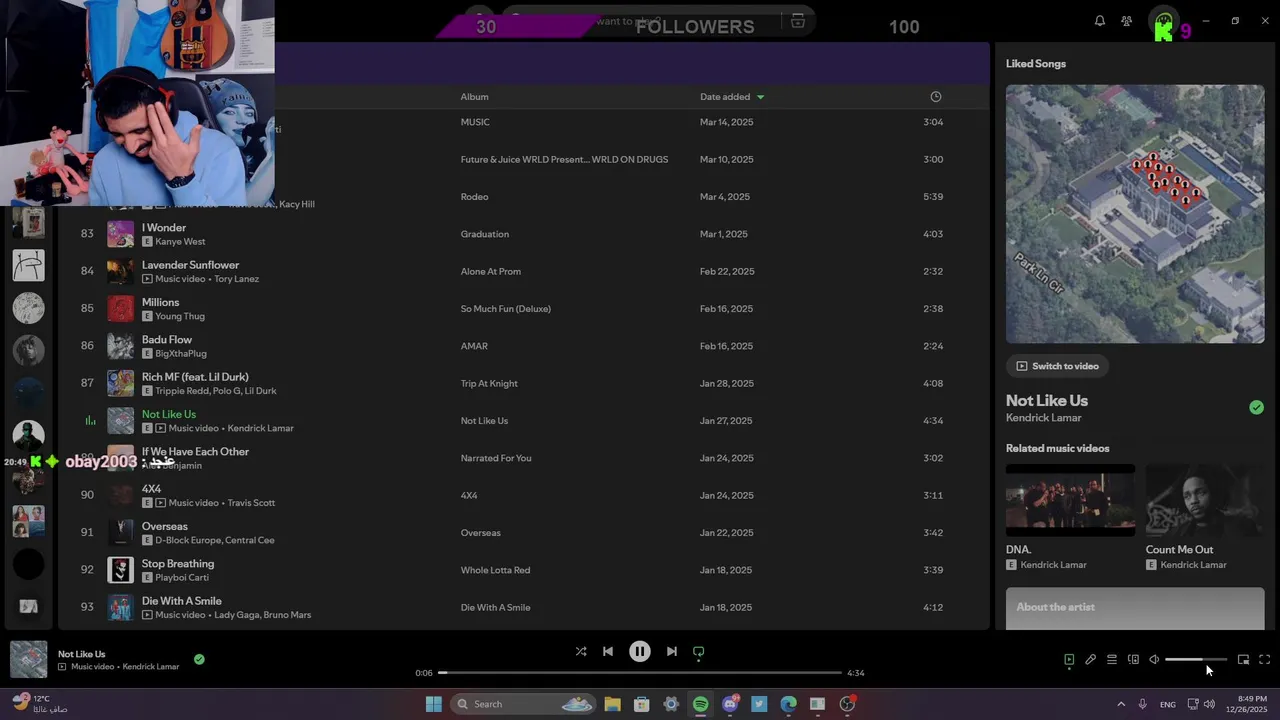Select the Lavender Sunflower track
Viewport: 1280px width, 720px height.
pyautogui.click(x=524, y=271)
